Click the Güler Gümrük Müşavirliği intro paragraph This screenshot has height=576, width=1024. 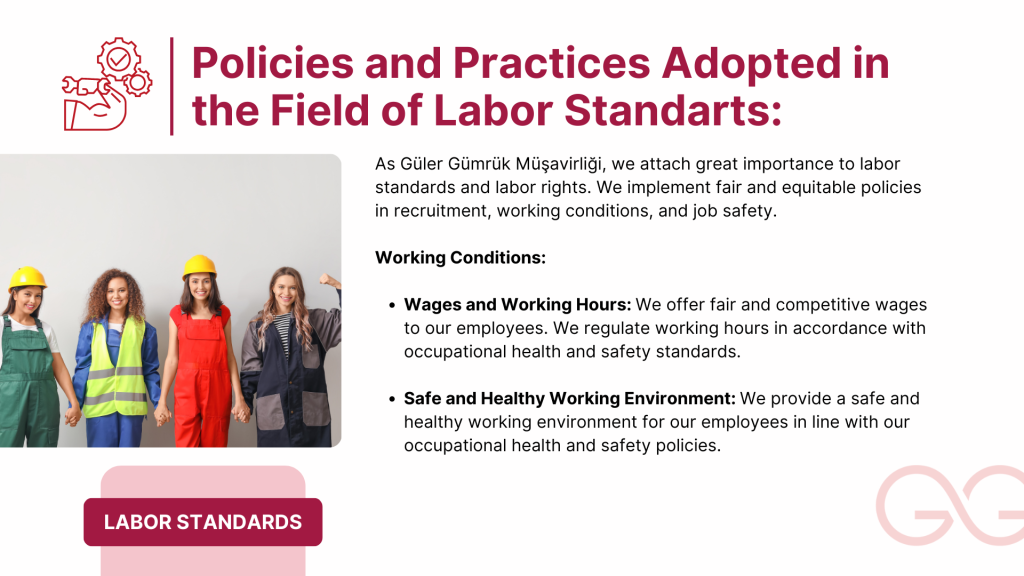click(x=648, y=188)
